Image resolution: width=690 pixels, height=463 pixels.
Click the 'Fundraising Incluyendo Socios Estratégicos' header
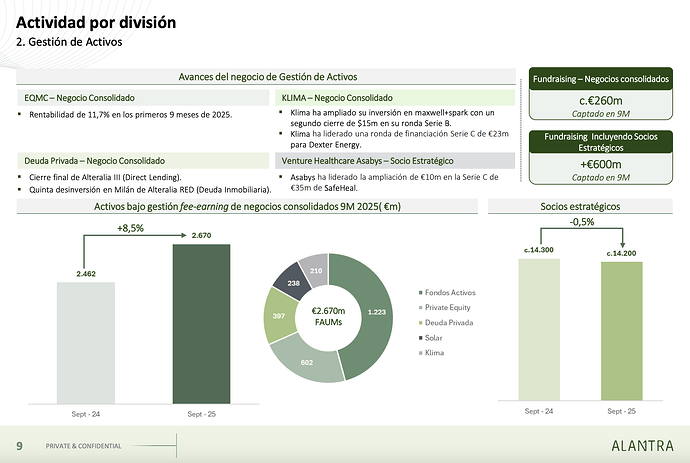[601, 142]
